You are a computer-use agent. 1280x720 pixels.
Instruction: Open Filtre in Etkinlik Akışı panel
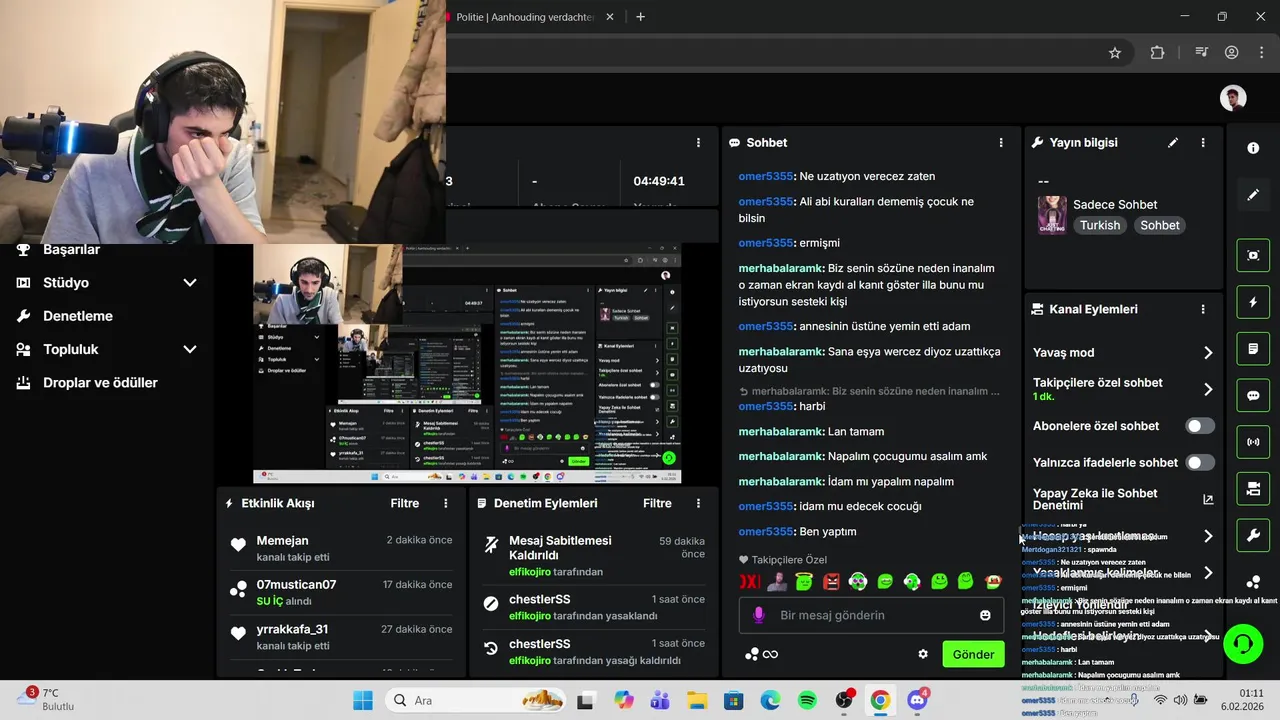[404, 504]
